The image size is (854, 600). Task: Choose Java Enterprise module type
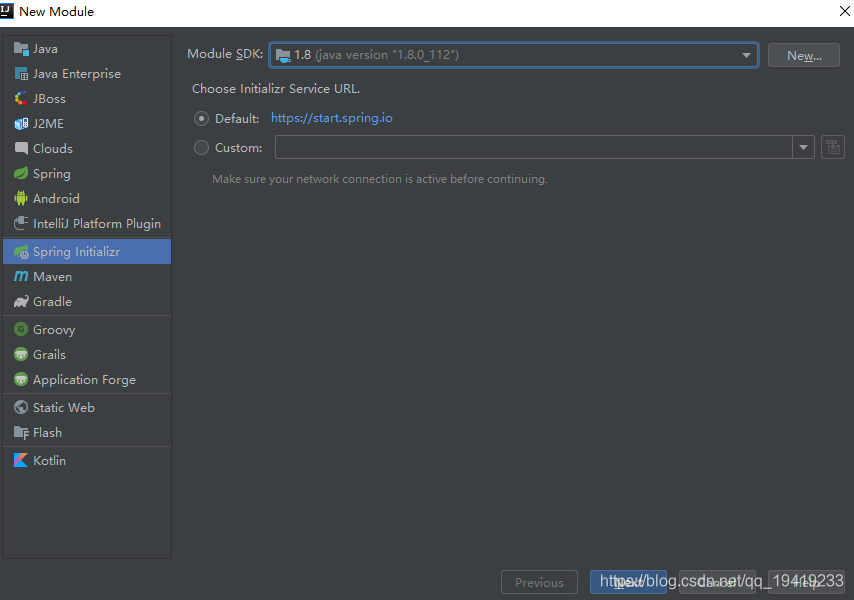point(87,74)
